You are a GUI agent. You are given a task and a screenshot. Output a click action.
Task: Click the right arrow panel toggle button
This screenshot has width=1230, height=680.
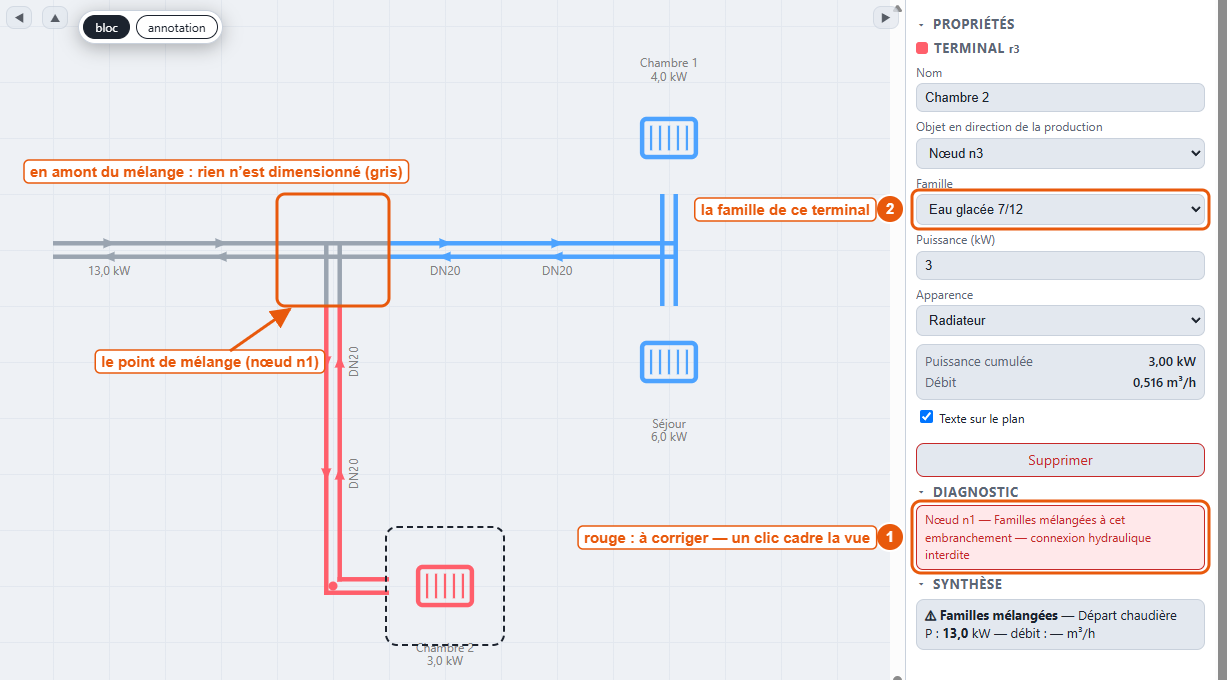pos(885,17)
